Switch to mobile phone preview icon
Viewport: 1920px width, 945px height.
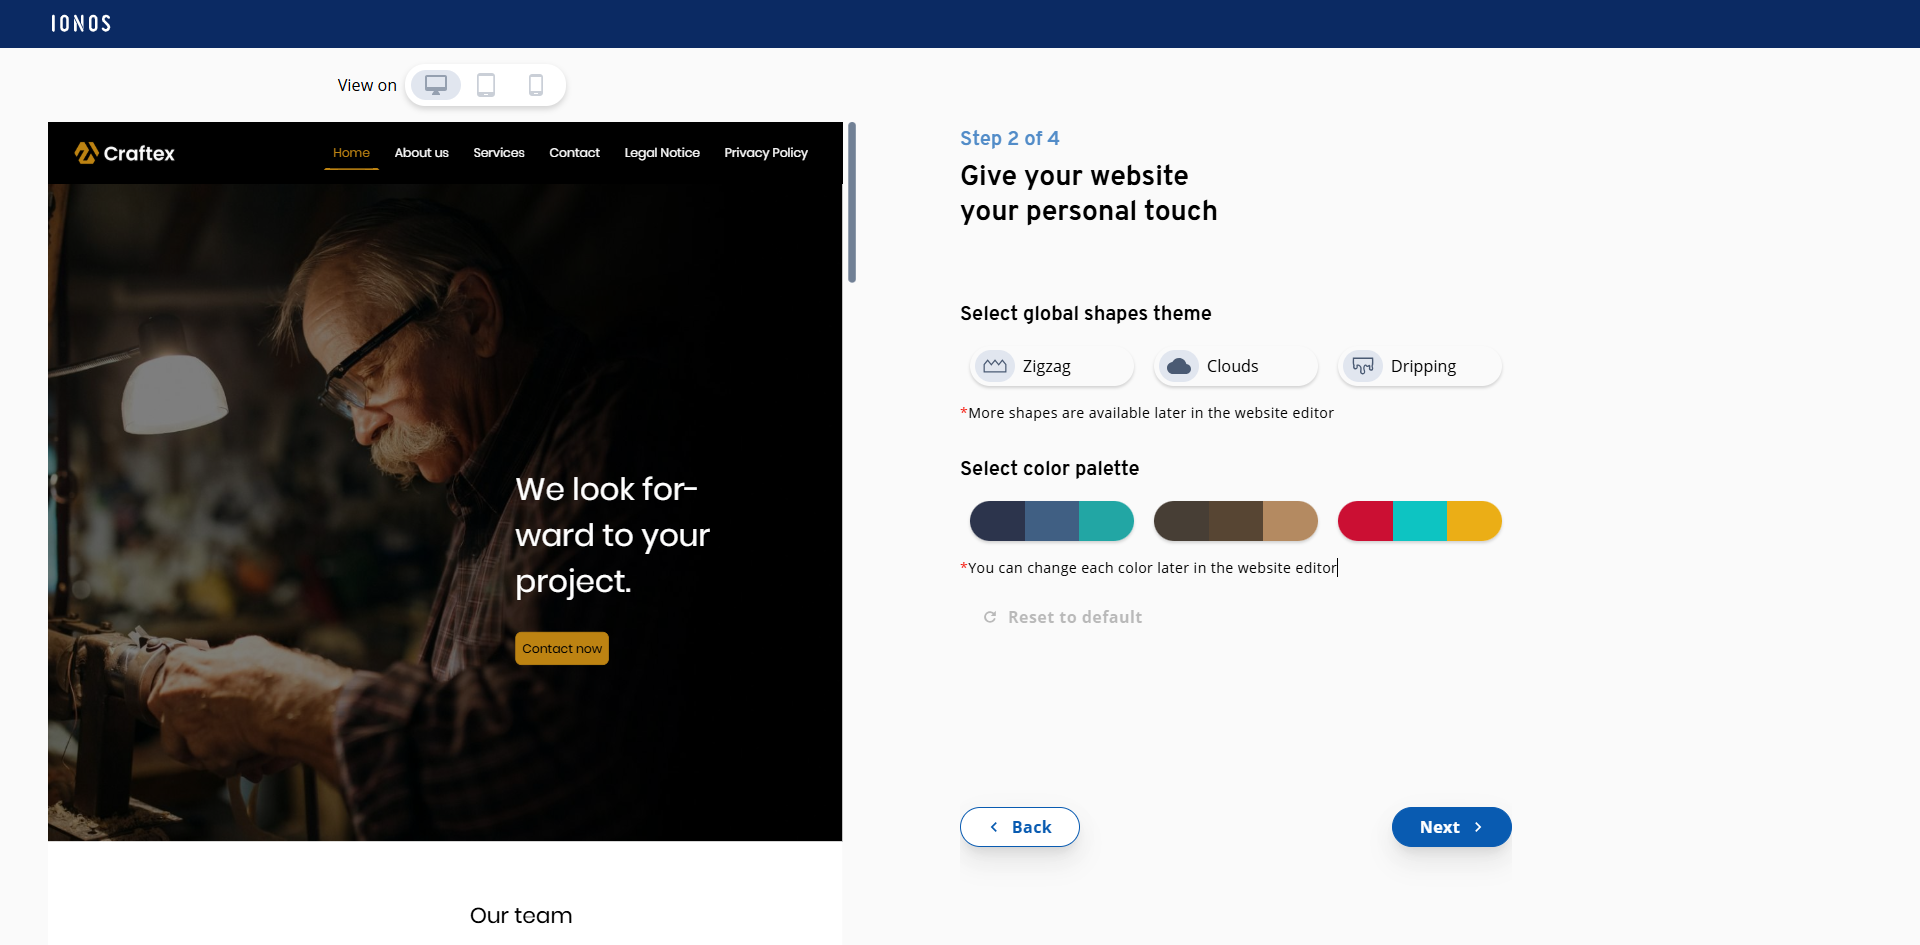[536, 85]
